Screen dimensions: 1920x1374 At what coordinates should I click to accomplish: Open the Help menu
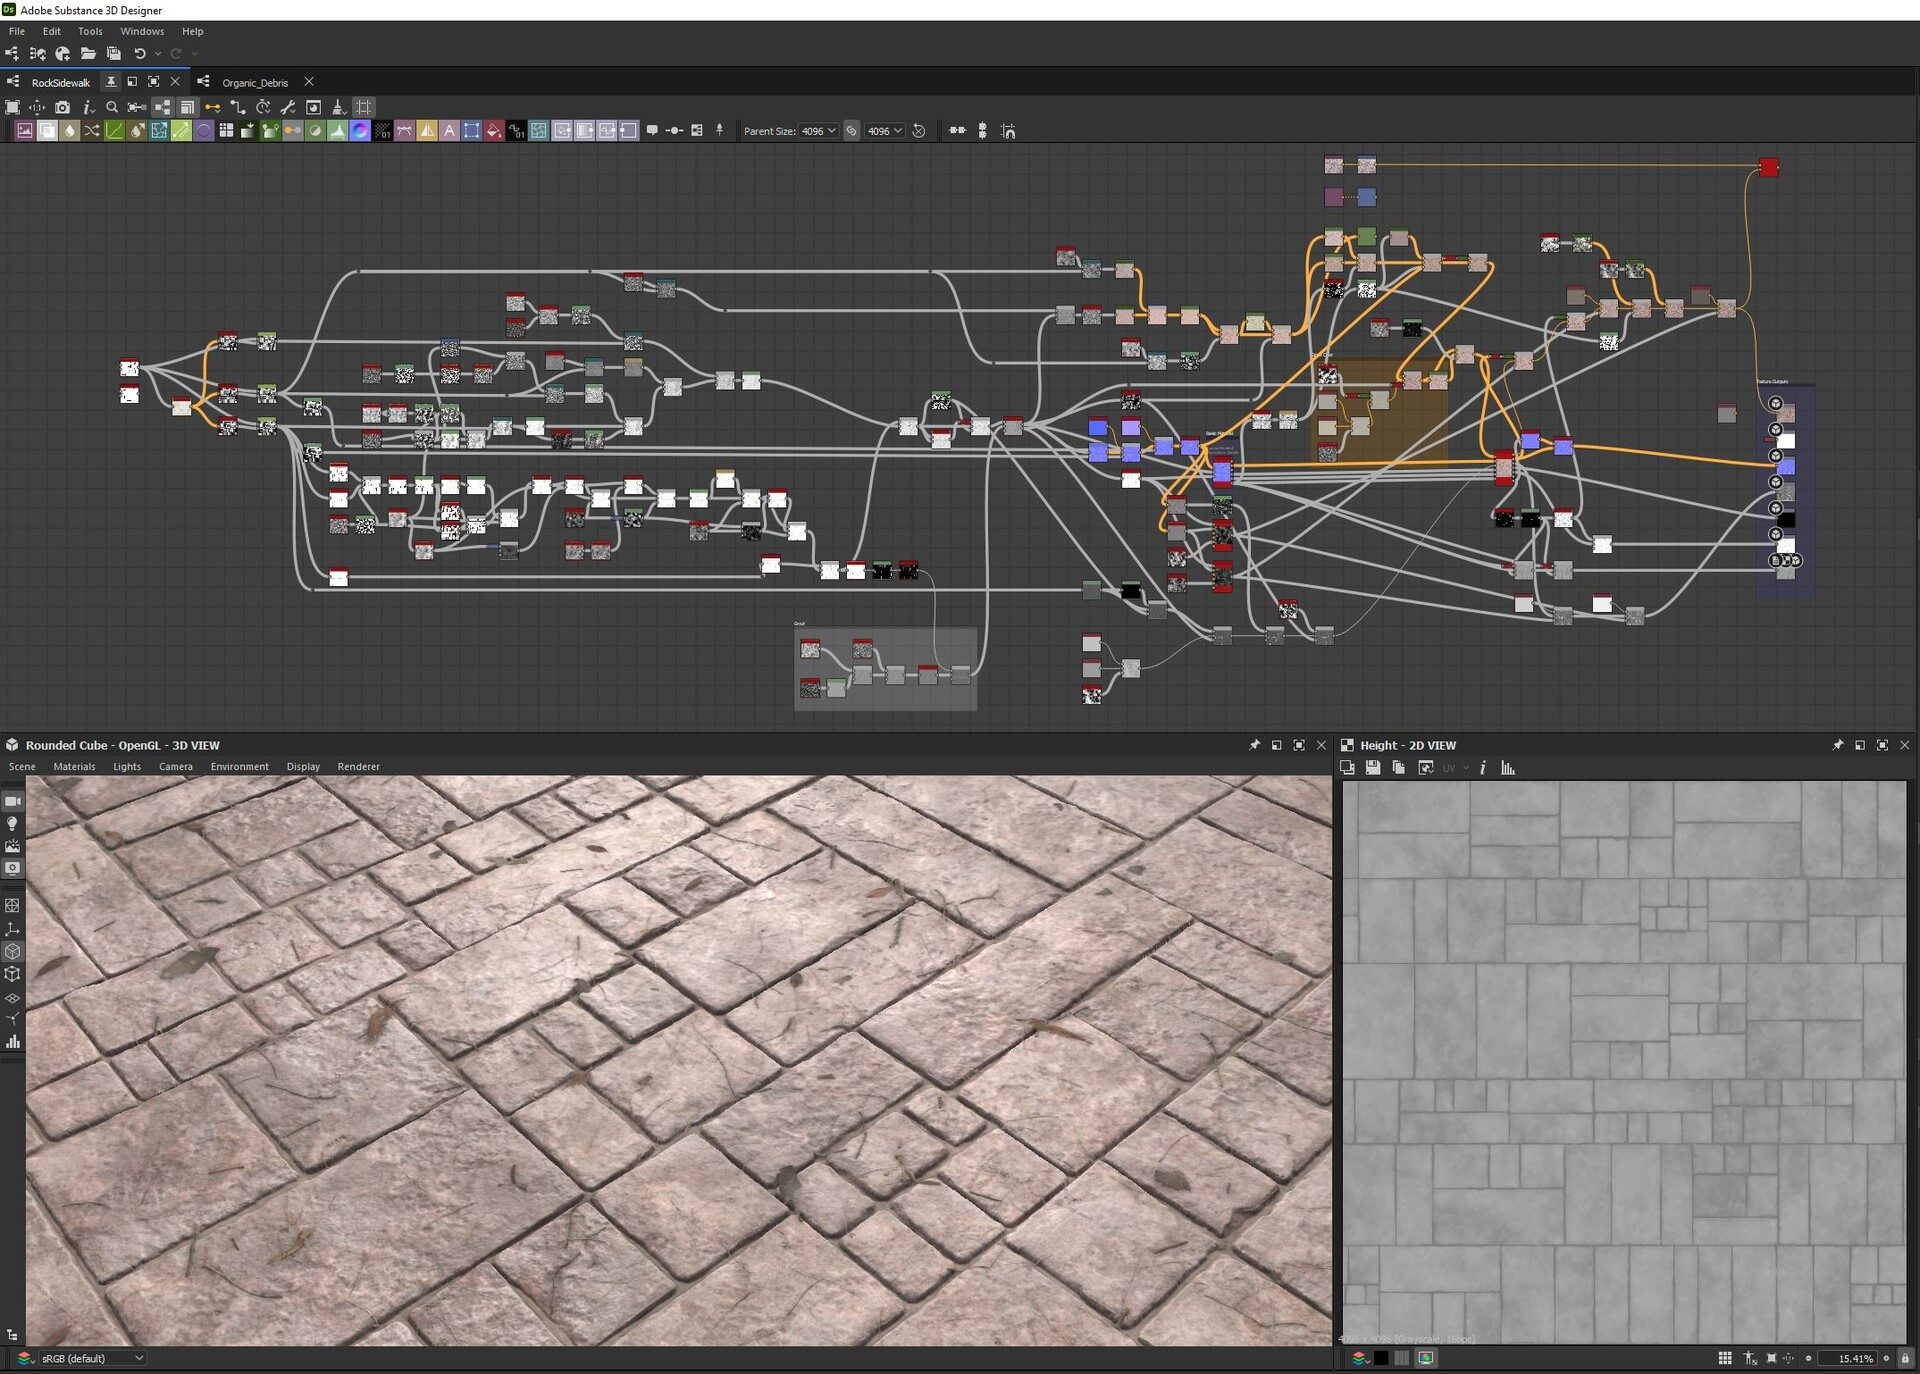192,31
